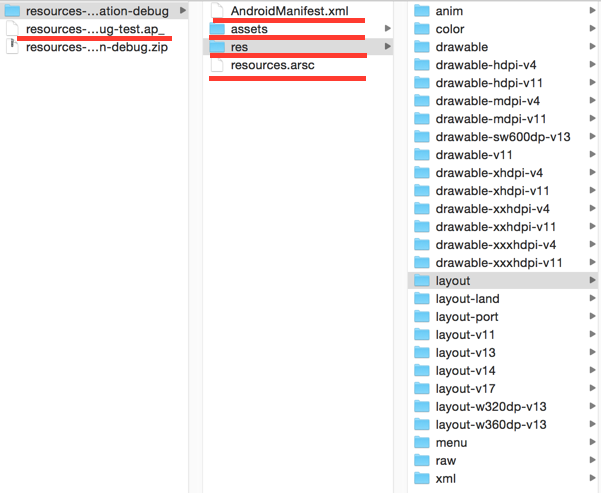
Task: Click the layout folder icon
Action: click(x=422, y=281)
